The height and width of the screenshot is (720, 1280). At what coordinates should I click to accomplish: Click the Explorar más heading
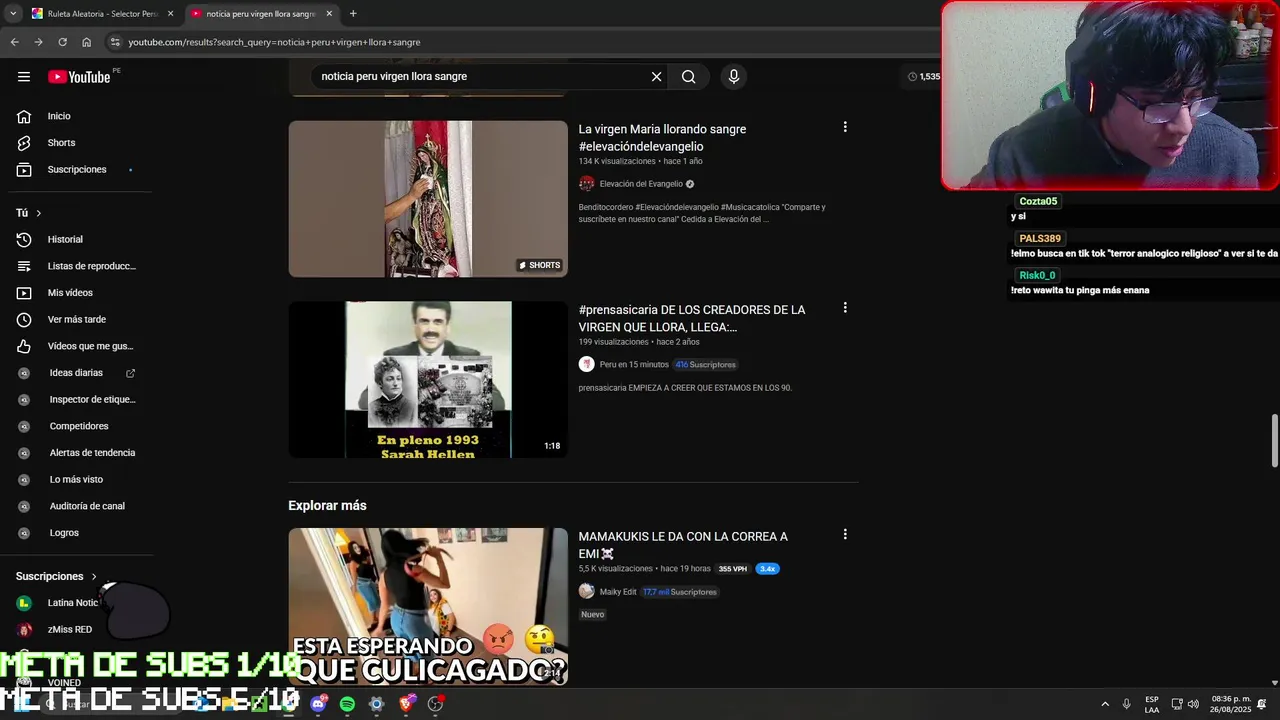(327, 506)
